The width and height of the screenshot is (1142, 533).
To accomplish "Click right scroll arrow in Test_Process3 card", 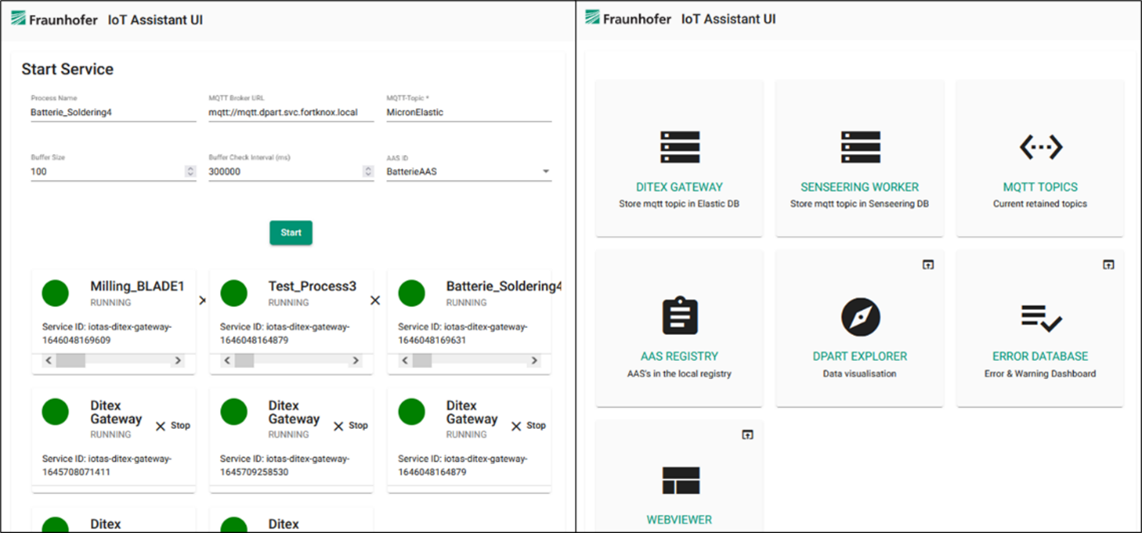I will tap(355, 360).
